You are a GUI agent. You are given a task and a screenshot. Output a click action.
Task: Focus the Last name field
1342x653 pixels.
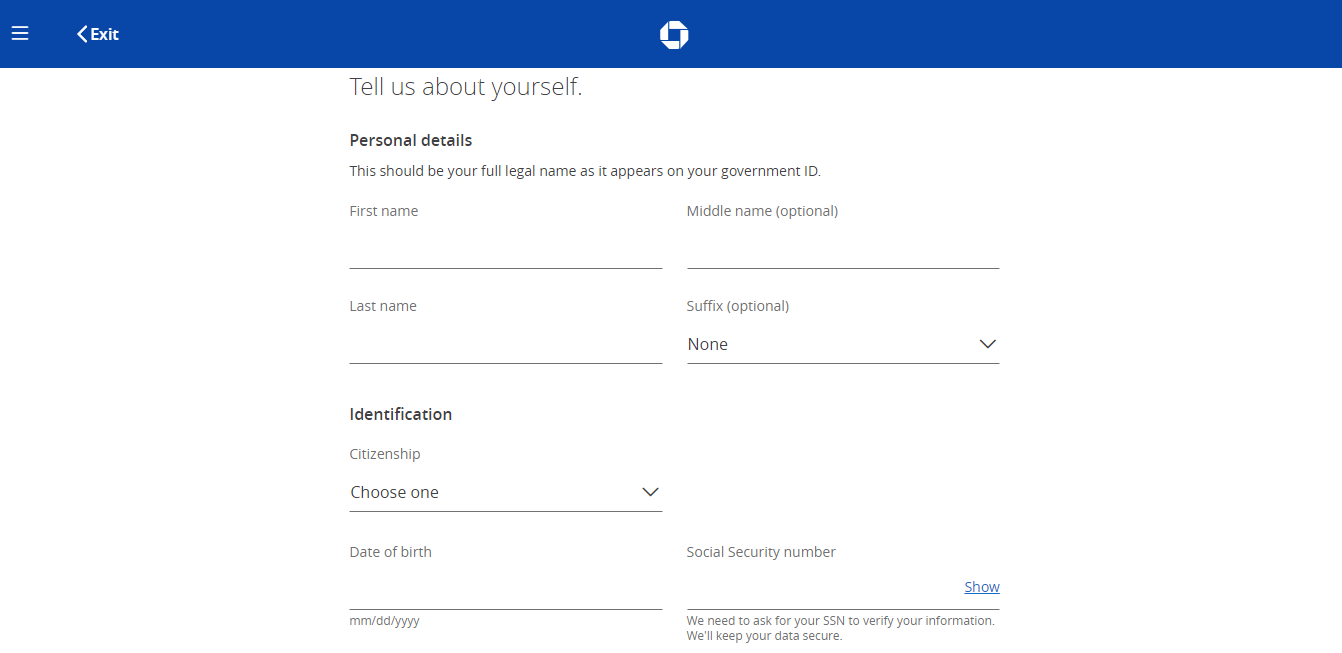pos(506,344)
